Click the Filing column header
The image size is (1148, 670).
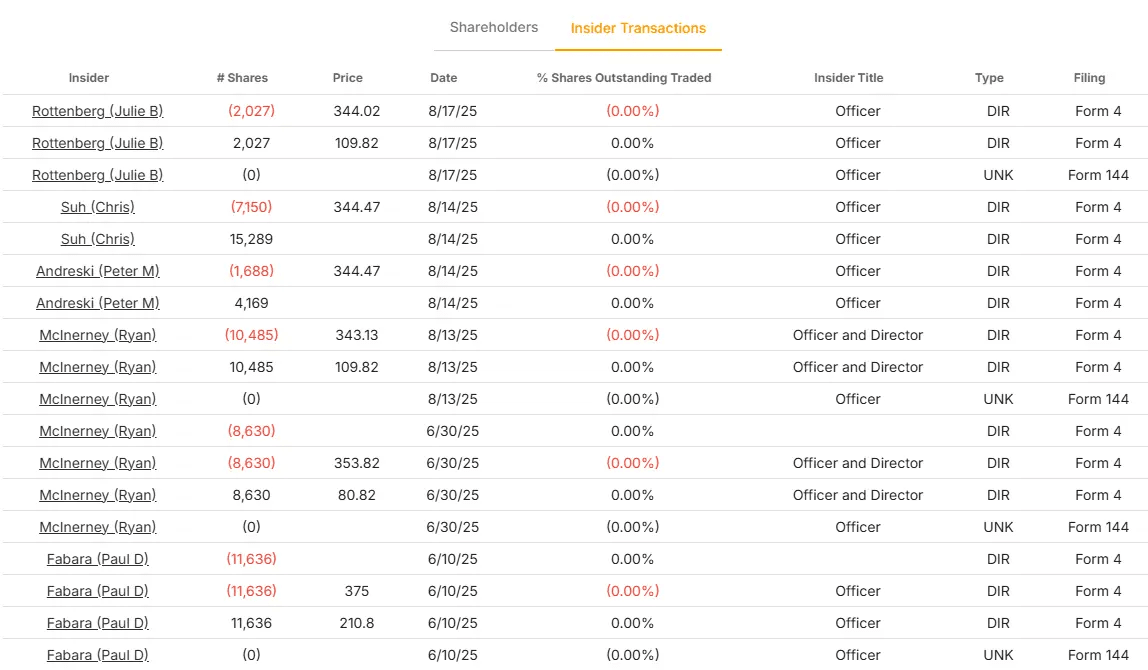coord(1090,78)
